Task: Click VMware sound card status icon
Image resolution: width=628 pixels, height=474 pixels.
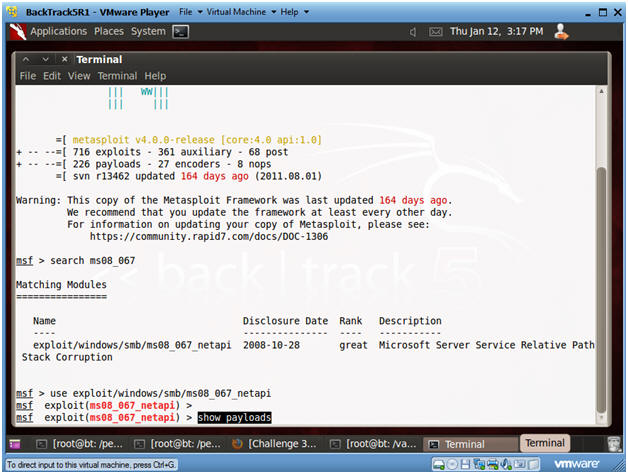Action: point(506,464)
